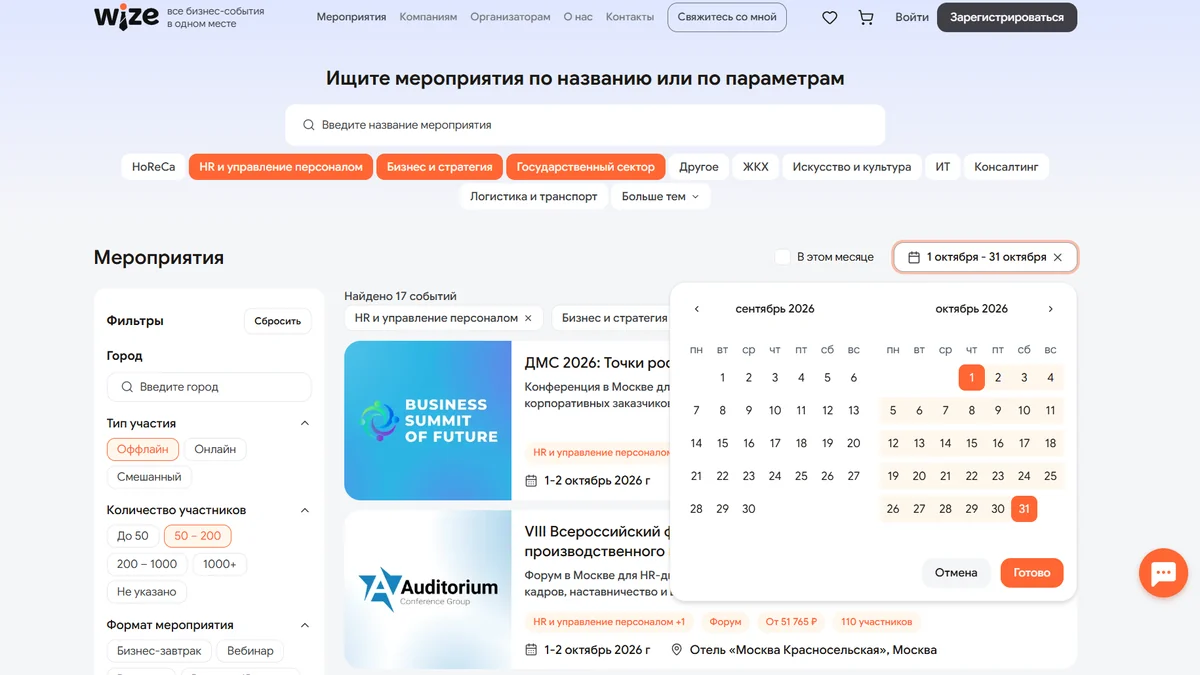Screen dimensions: 1200x675
Task: Select the Не указано participants filter
Action: 146,592
